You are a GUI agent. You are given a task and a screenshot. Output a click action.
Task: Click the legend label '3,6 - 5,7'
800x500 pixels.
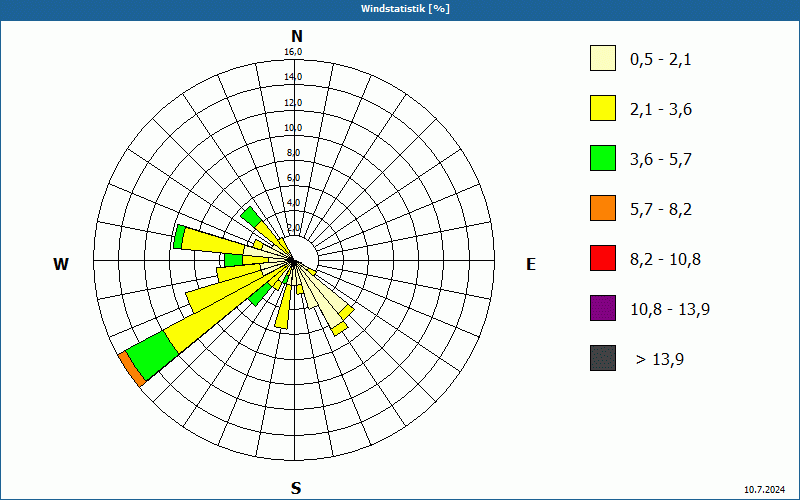click(x=661, y=160)
